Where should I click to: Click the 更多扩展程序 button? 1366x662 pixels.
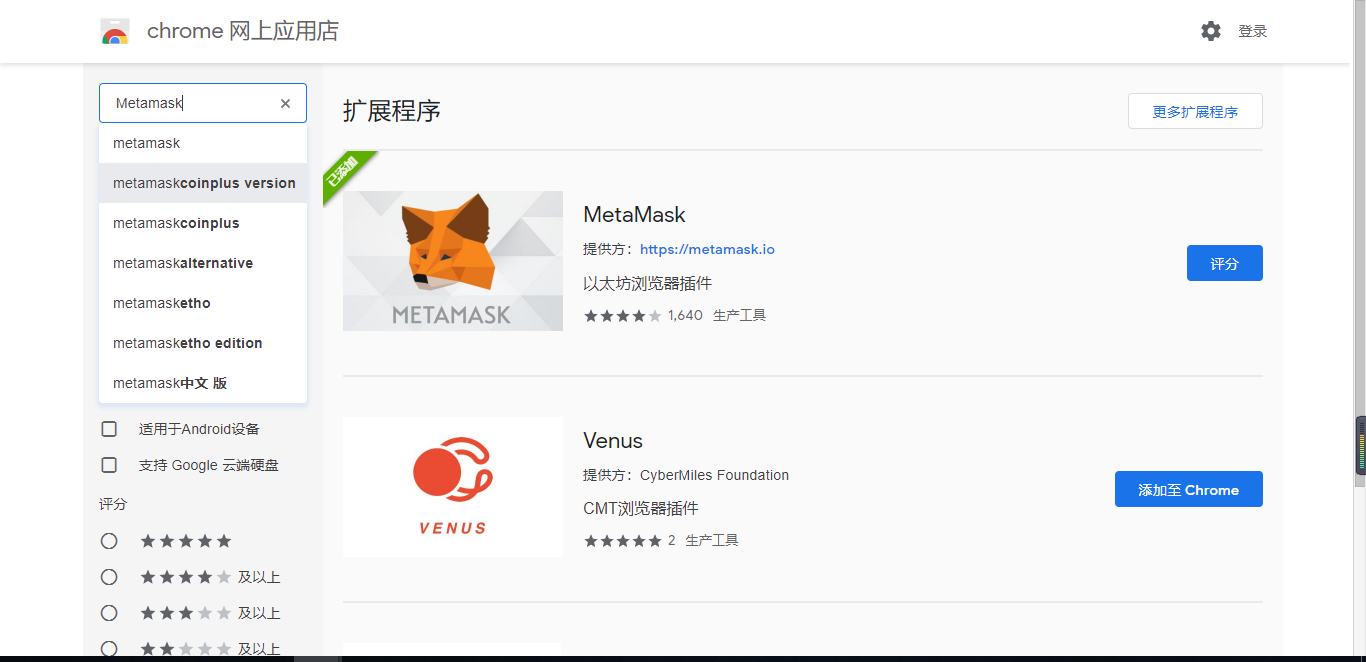[1195, 111]
